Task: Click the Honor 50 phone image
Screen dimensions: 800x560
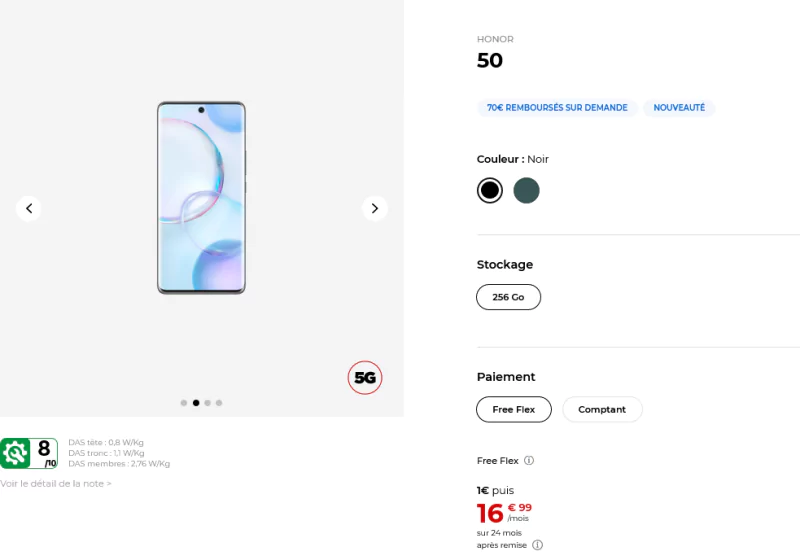Action: pos(201,198)
